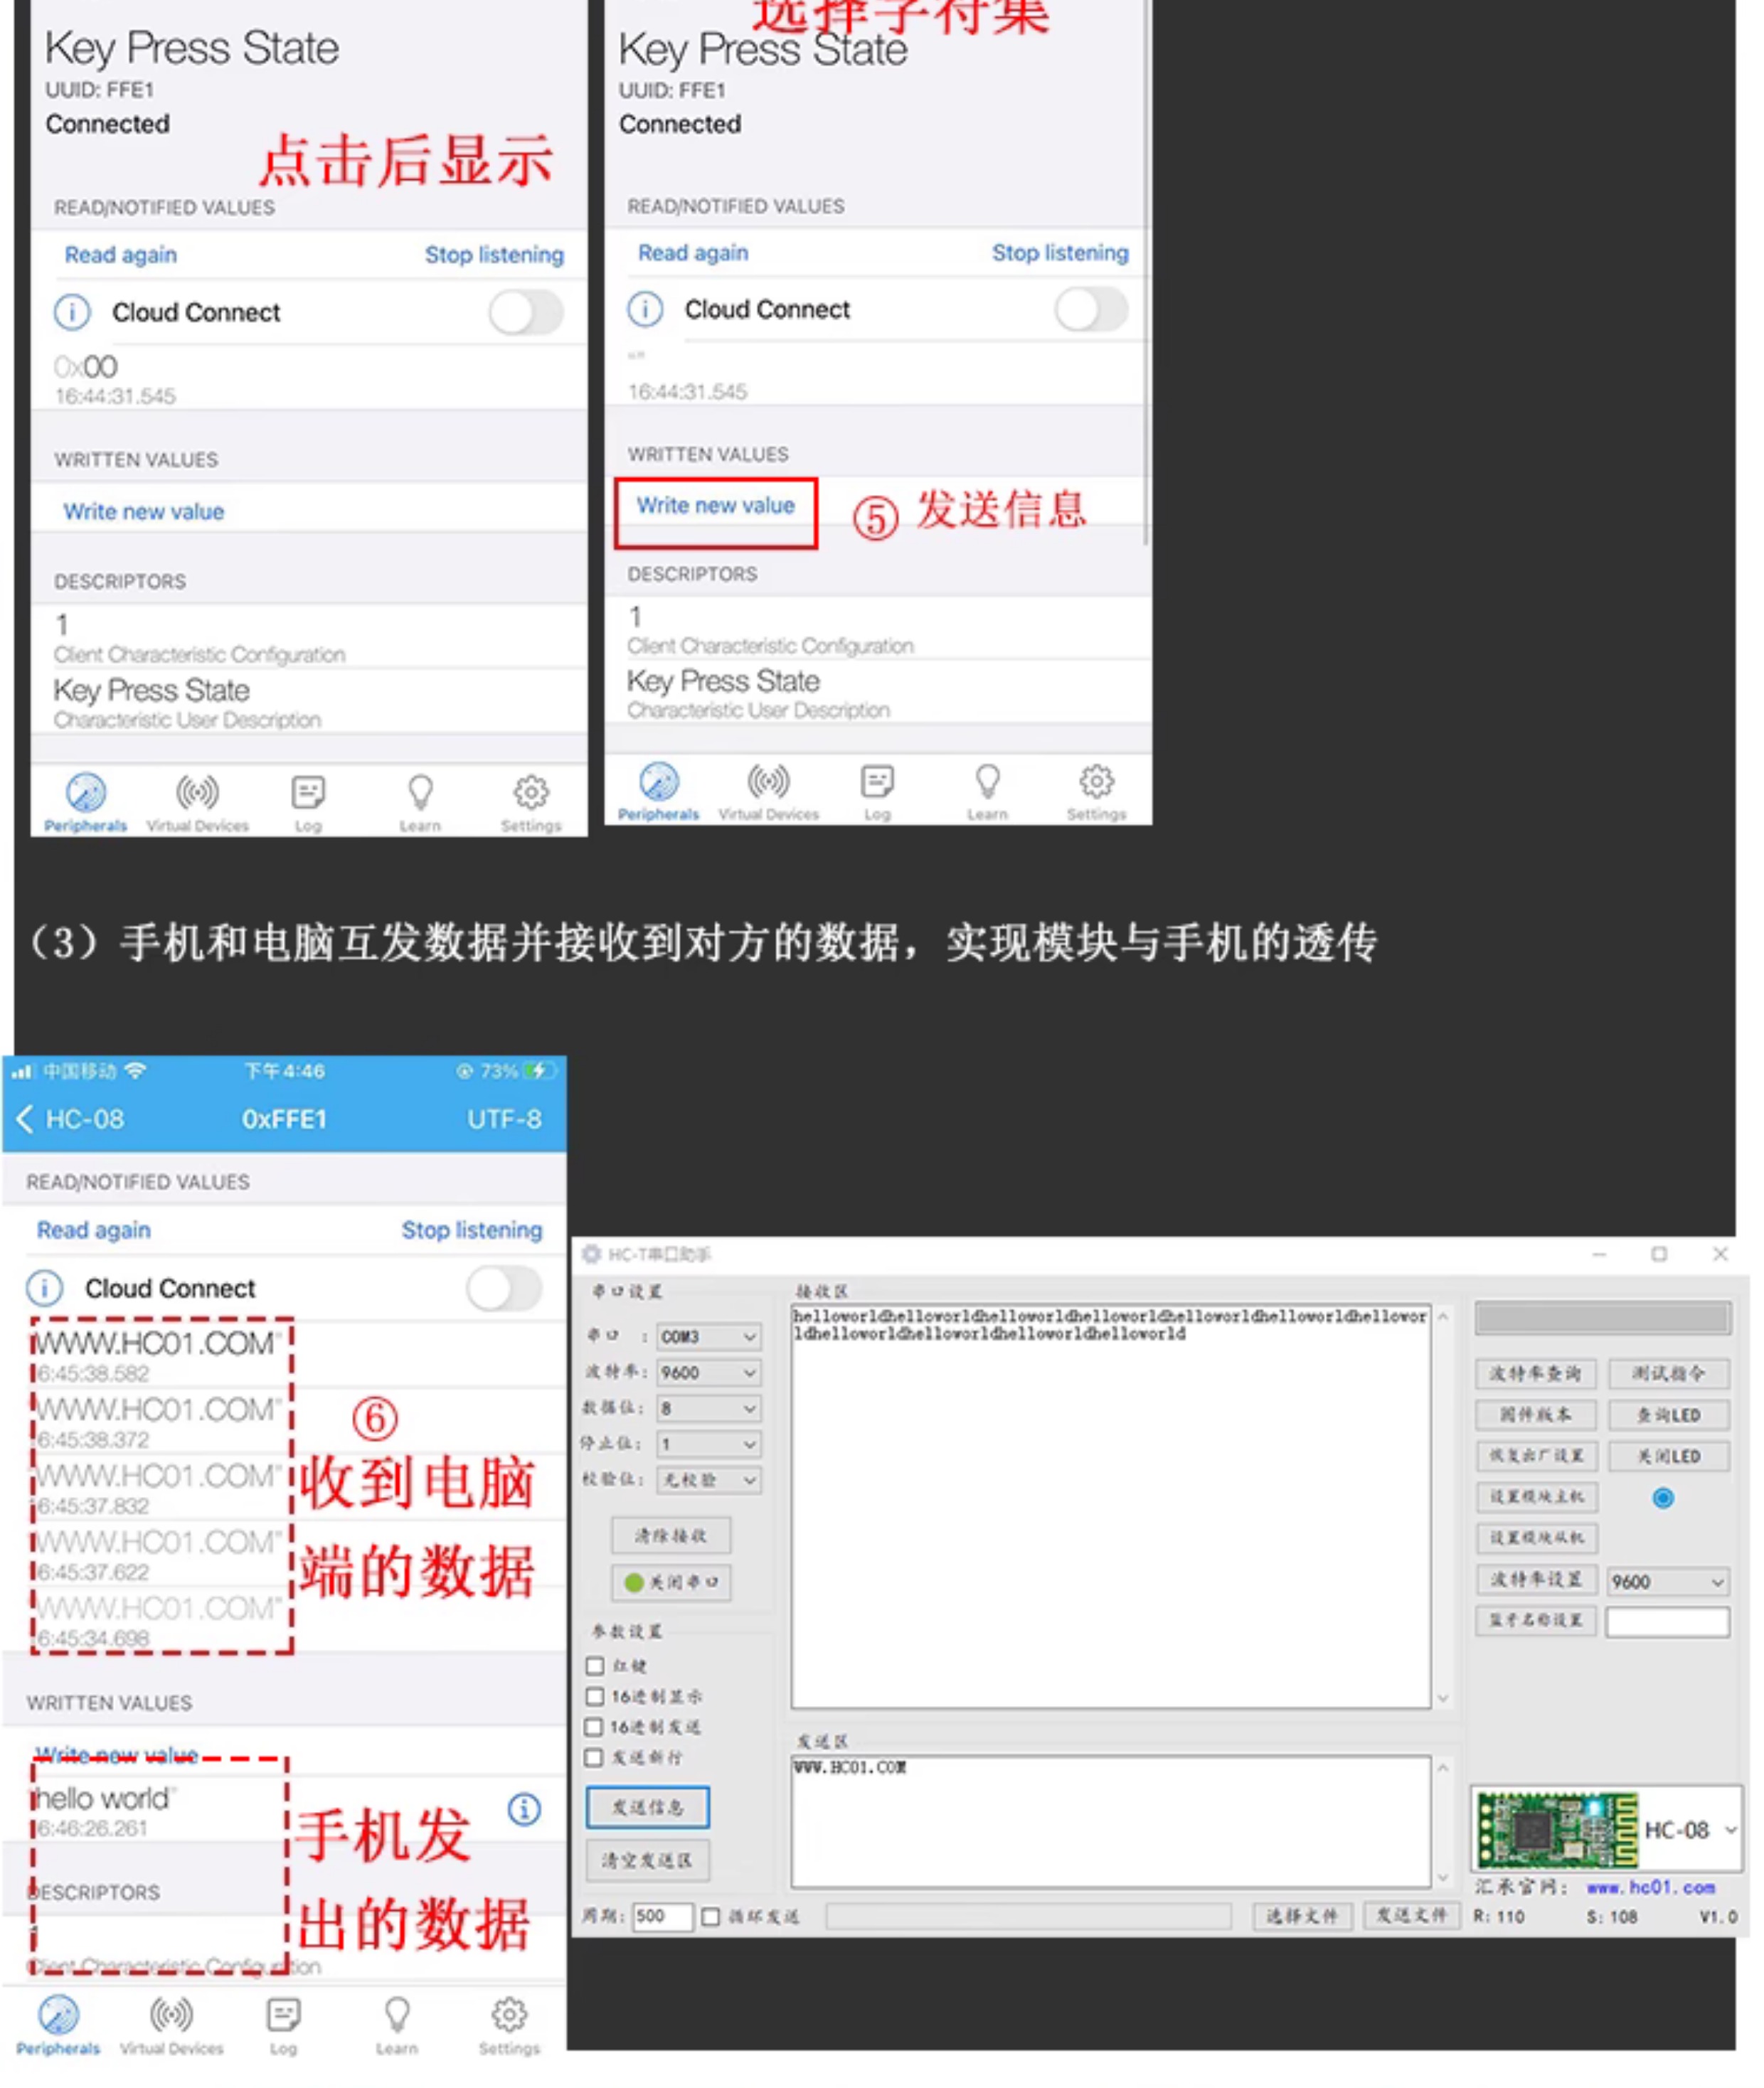Tap Cloud Connect info icon in HC-08 phone screen
This screenshot has height=2088, width=1764.
[x=44, y=1288]
